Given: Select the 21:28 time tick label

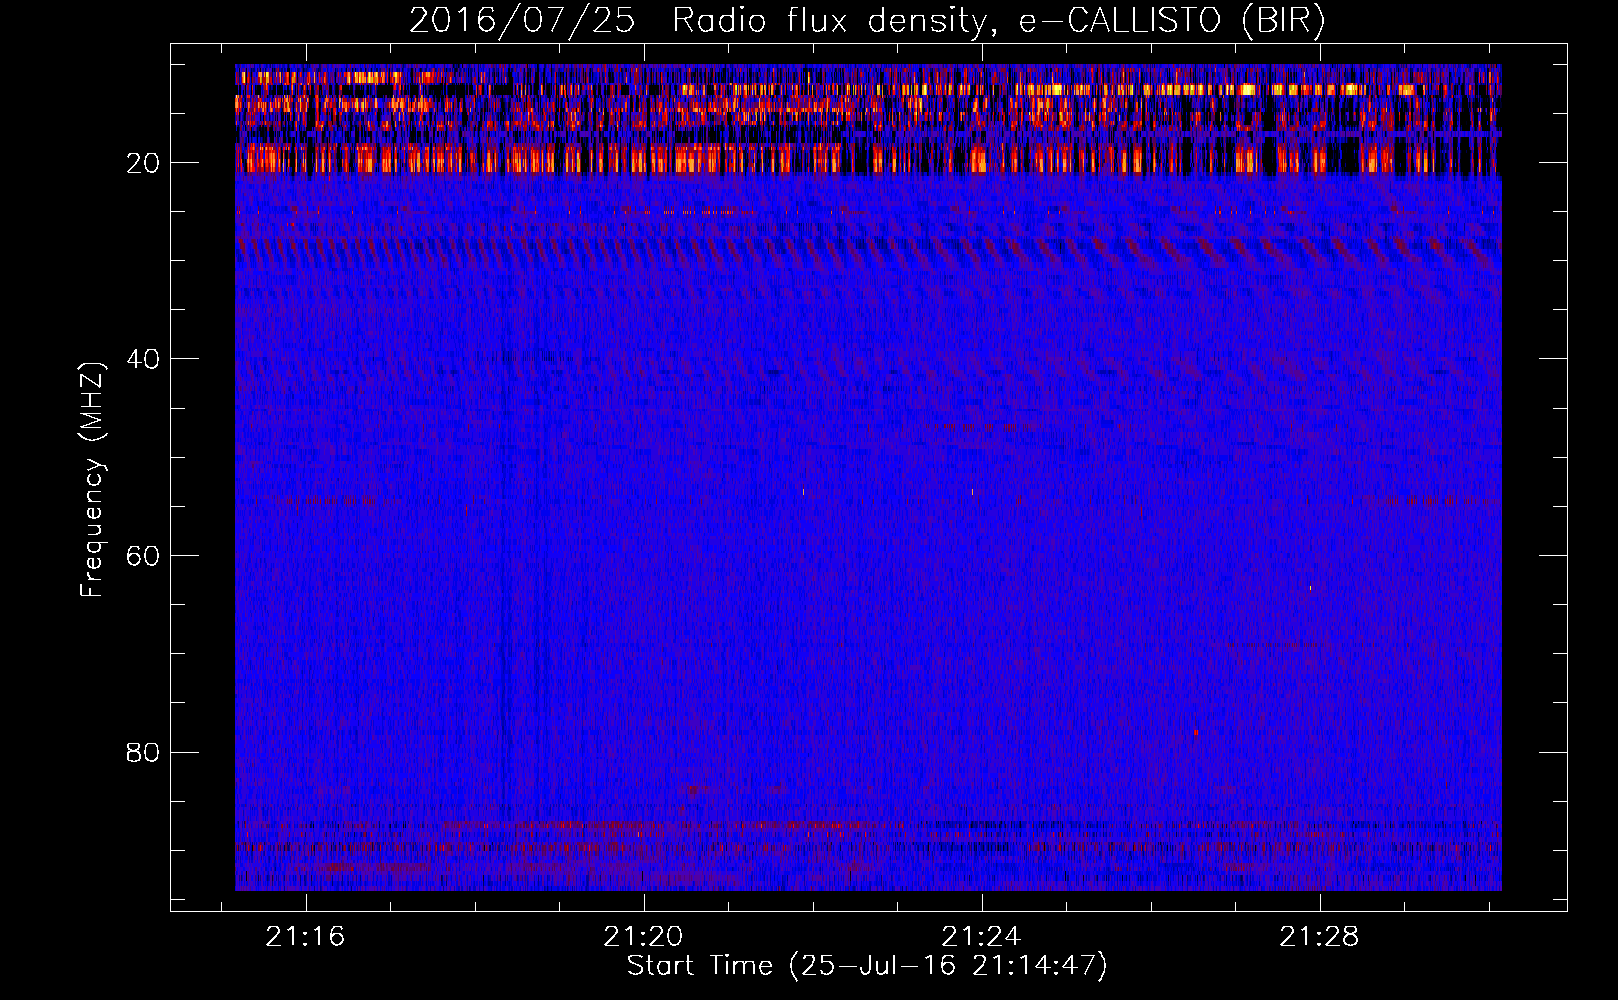Looking at the screenshot, I should [x=1320, y=937].
